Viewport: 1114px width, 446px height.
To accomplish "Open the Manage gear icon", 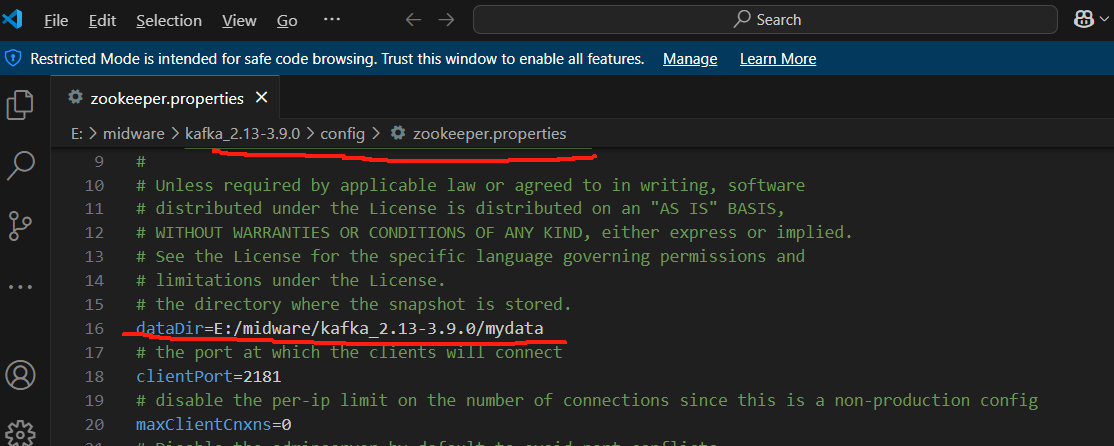I will [20, 433].
